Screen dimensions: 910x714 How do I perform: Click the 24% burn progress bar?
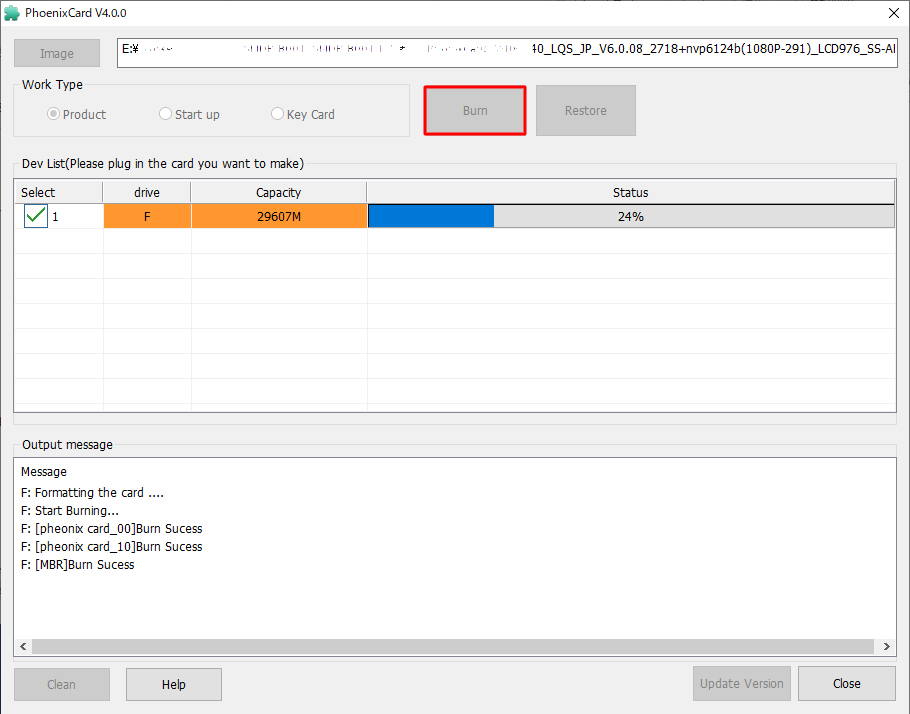(x=630, y=216)
